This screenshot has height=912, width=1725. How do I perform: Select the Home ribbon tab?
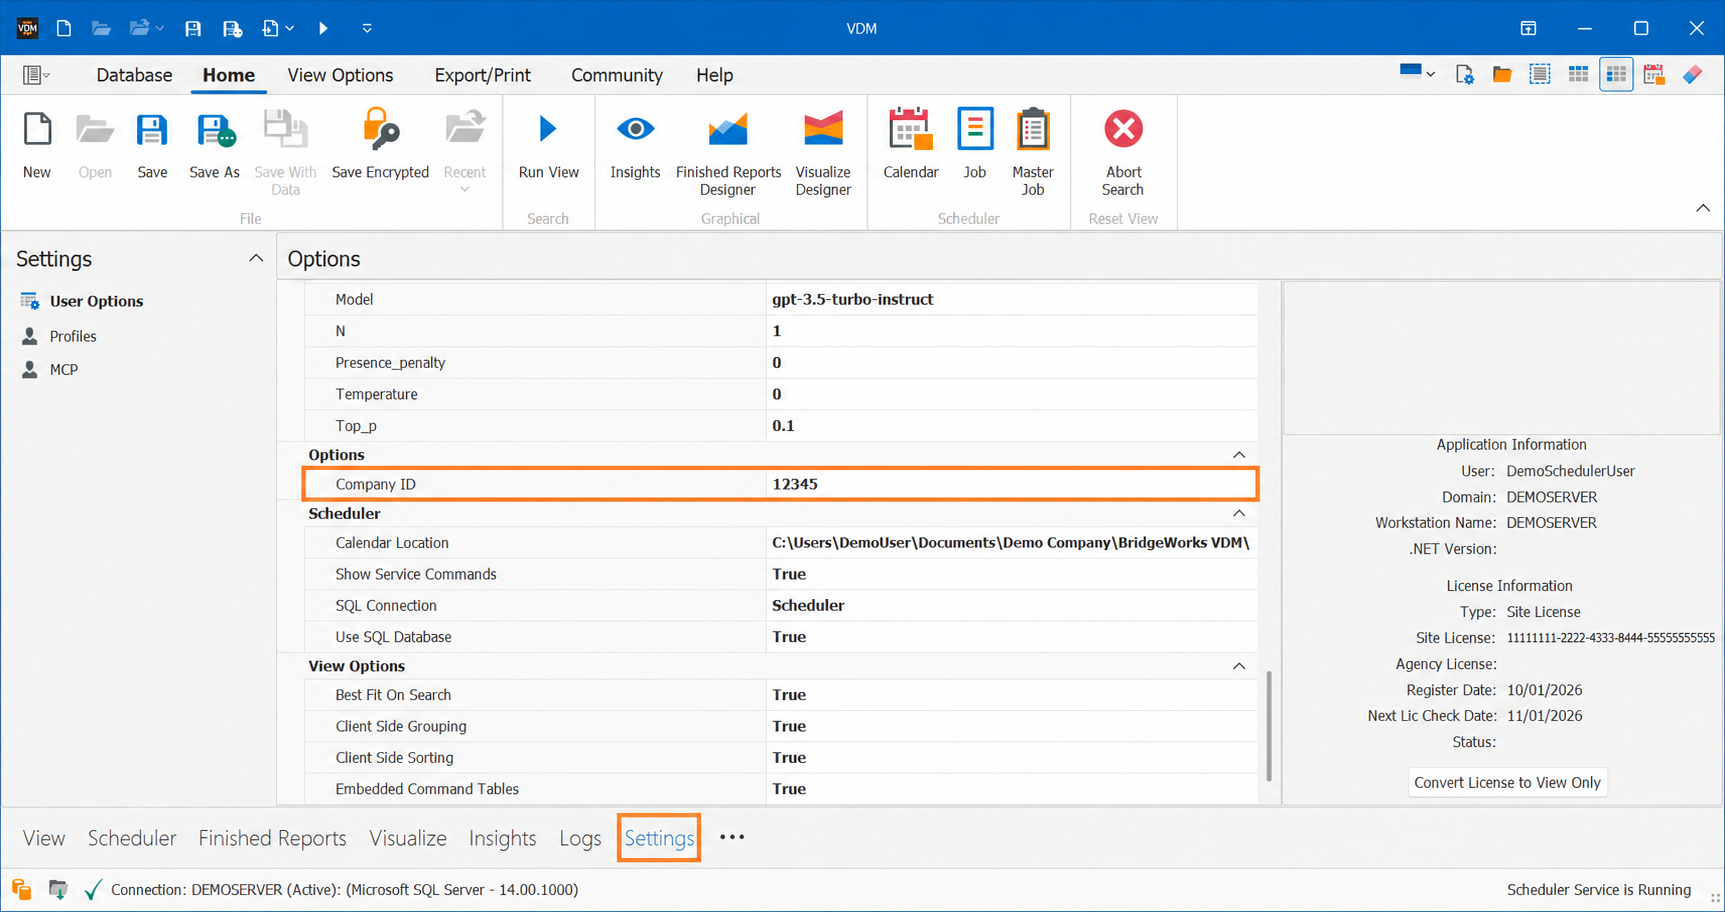click(x=228, y=75)
